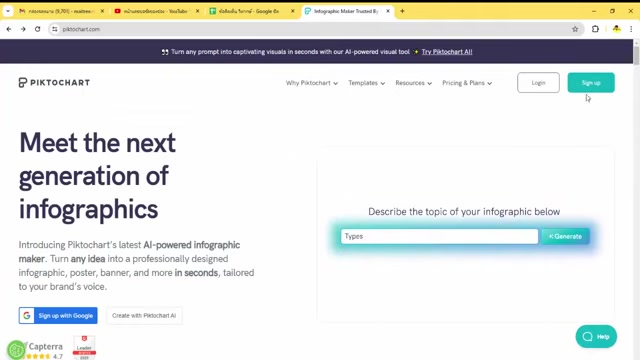This screenshot has height=360, width=640.
Task: Click the G2 Leader badge
Action: click(x=84, y=348)
